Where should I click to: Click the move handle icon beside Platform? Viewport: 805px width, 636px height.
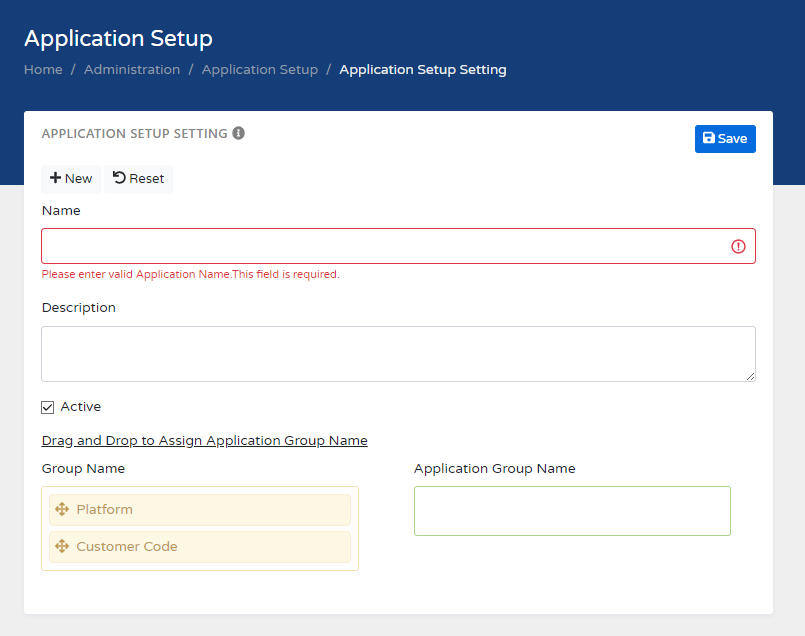62,510
